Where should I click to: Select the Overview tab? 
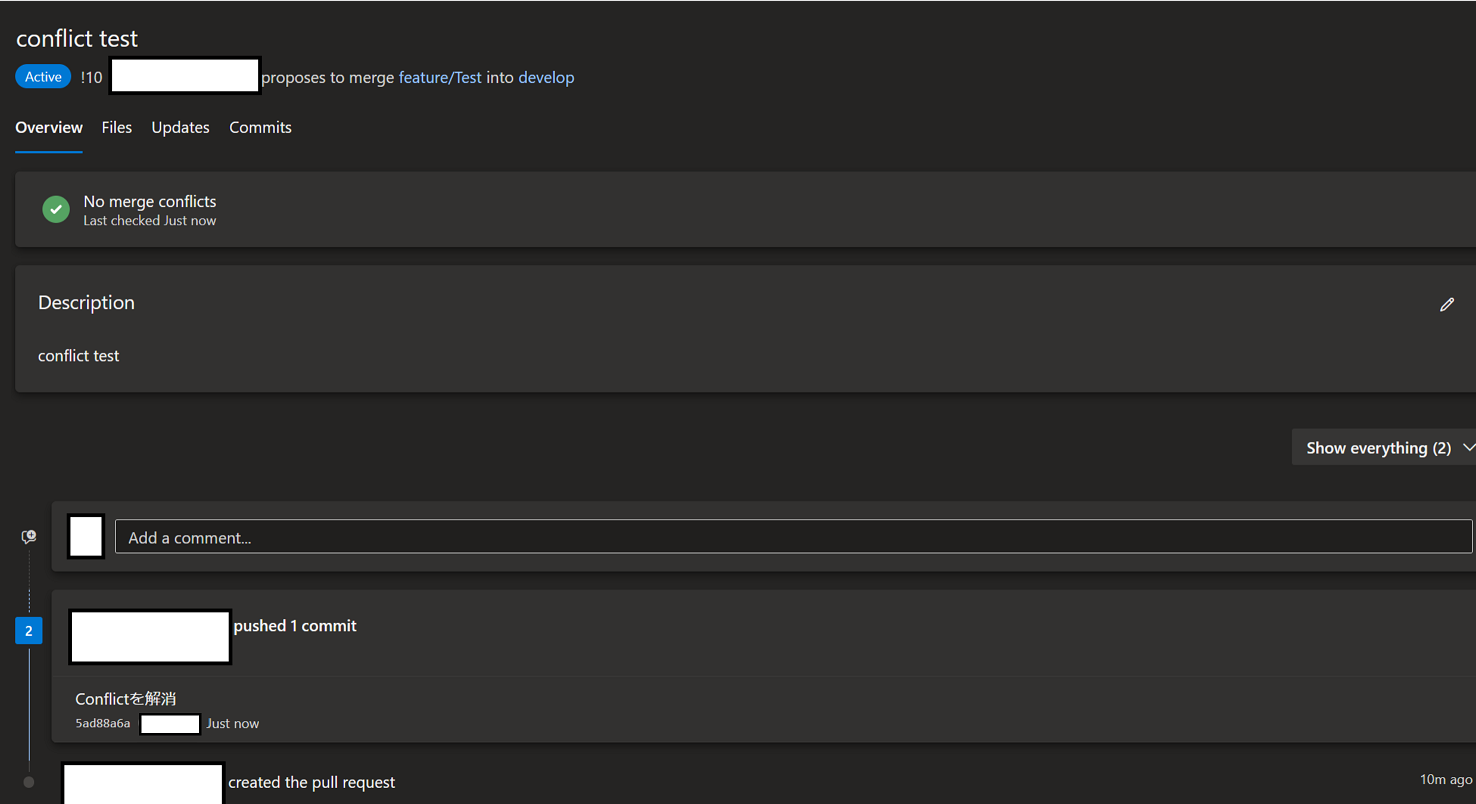[48, 127]
